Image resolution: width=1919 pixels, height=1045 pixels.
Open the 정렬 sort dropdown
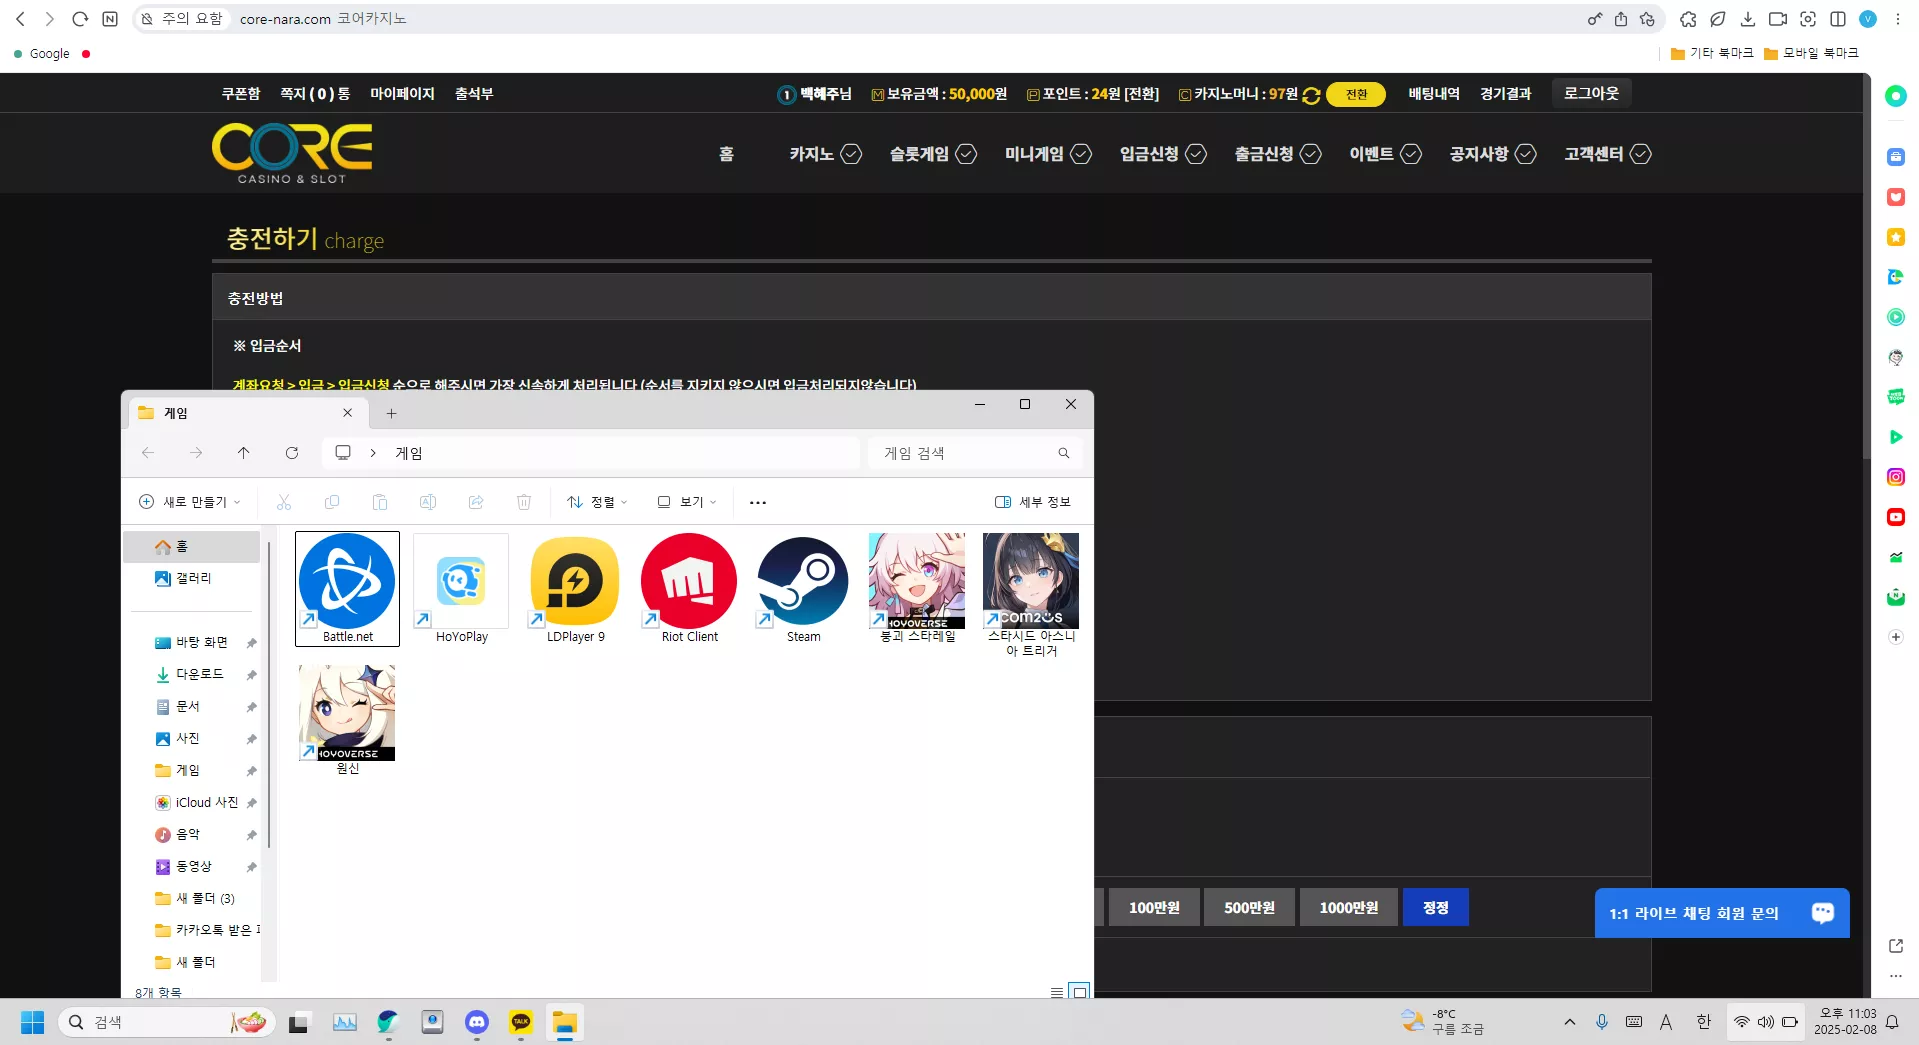(597, 502)
